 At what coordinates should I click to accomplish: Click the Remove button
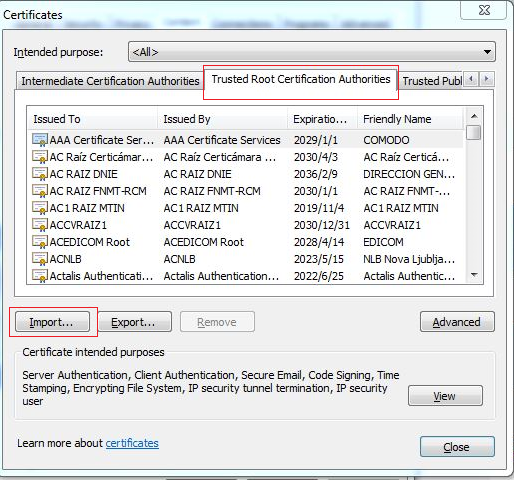[217, 322]
